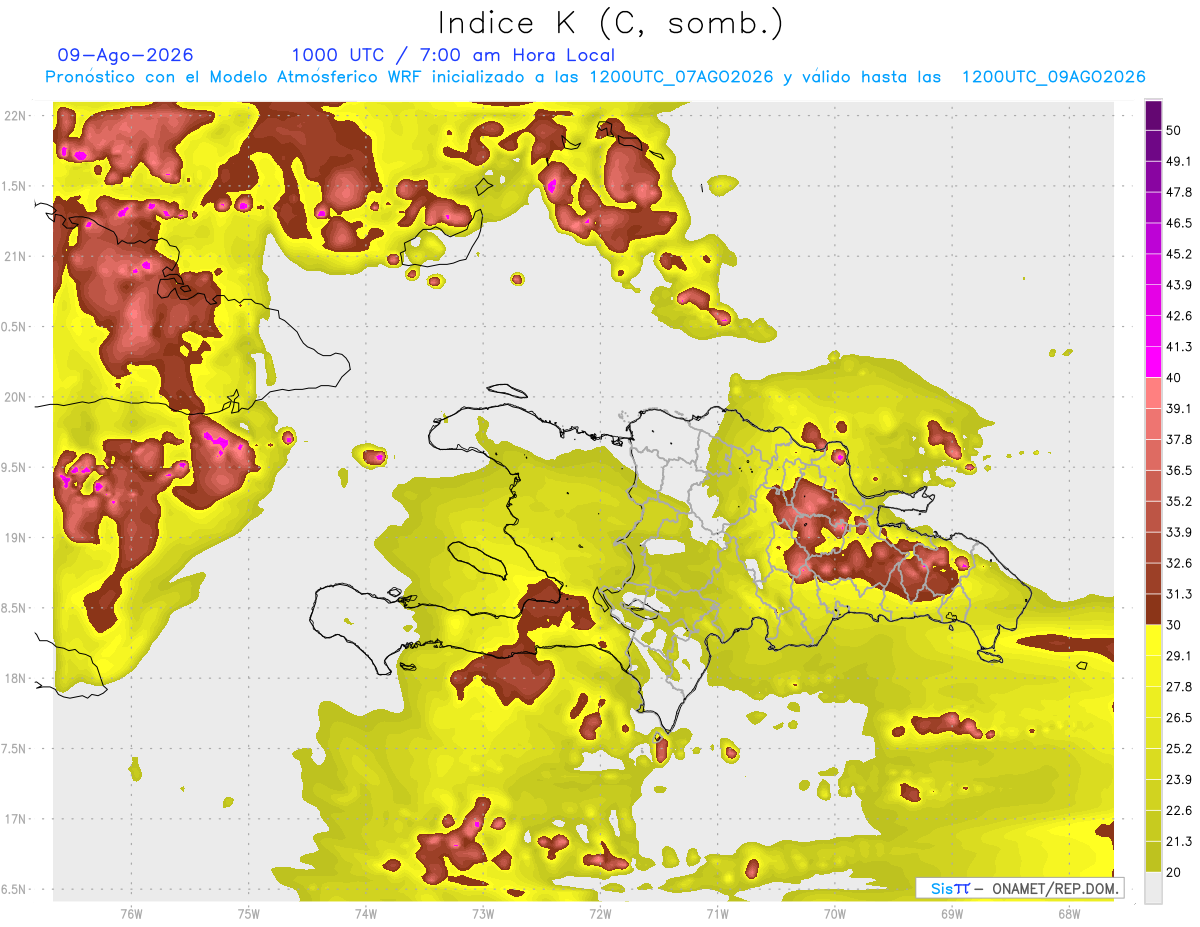Click the colorbar value 46.5
1200x927 pixels.
tap(1179, 223)
